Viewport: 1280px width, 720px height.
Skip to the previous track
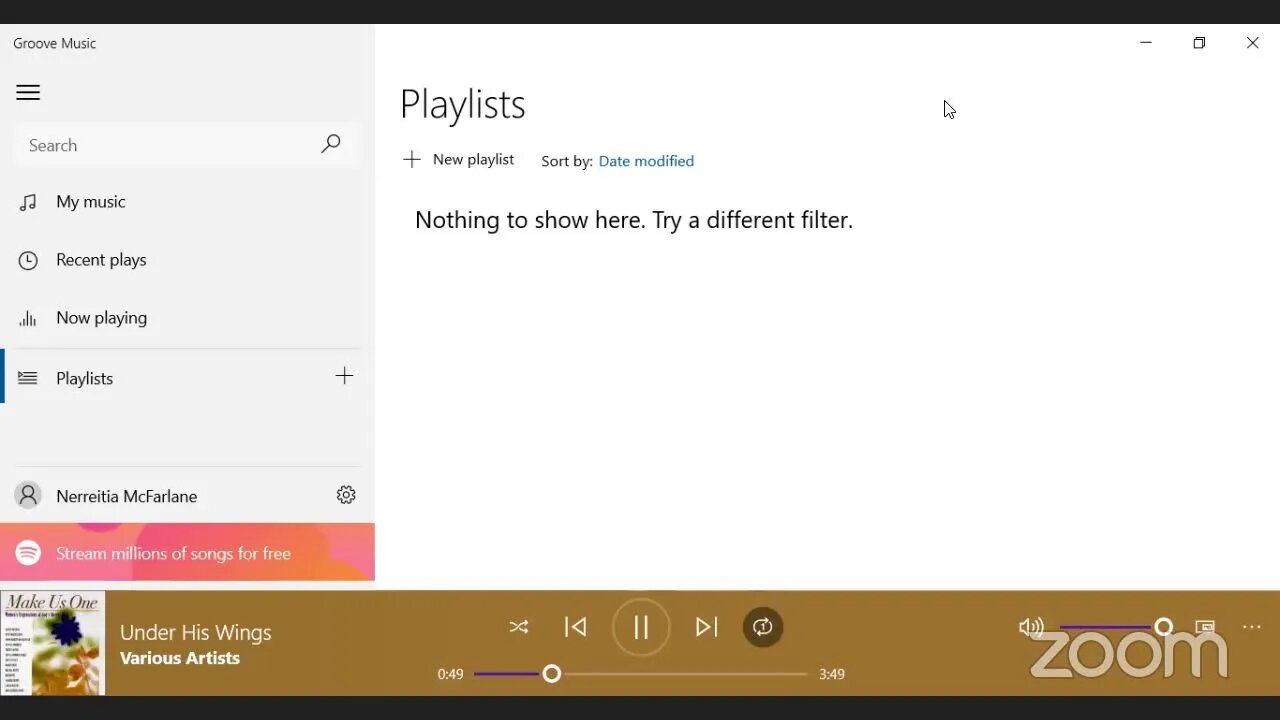[x=576, y=627]
